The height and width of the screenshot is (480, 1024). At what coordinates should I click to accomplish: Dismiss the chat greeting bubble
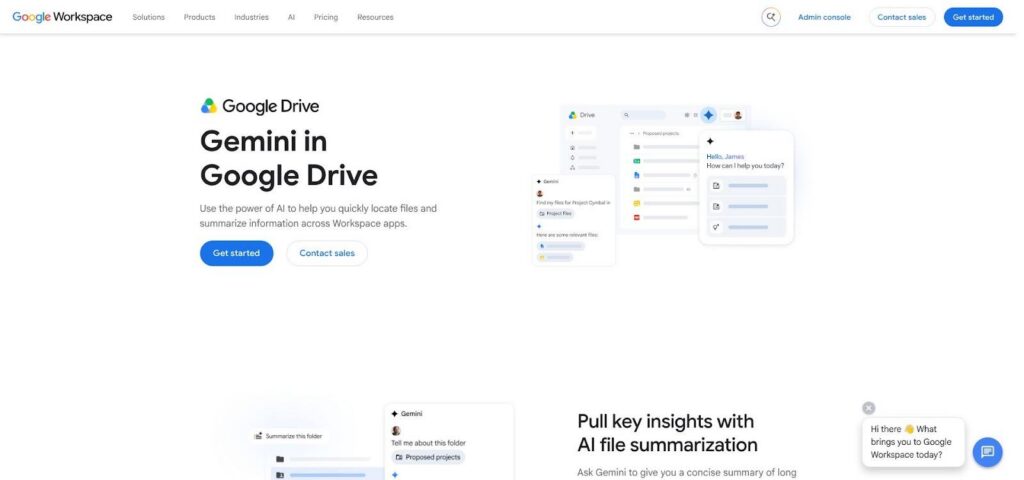(869, 408)
